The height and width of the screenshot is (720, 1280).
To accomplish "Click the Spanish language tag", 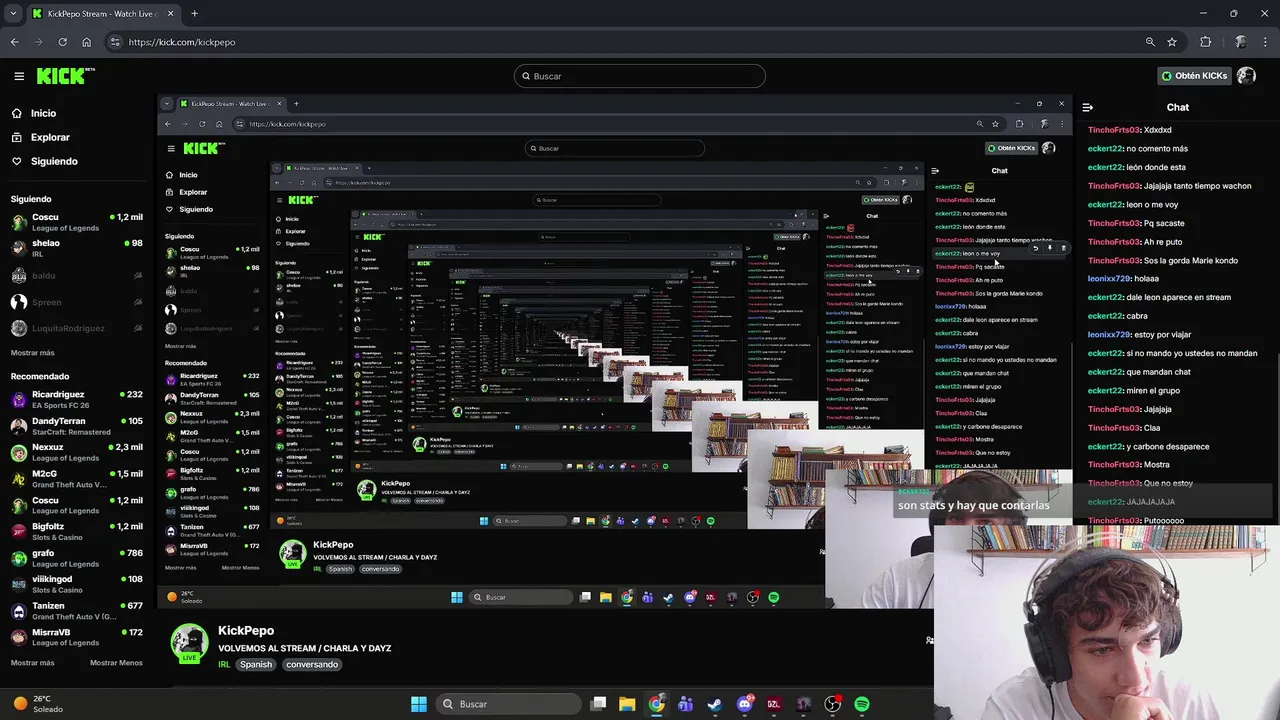I will tap(256, 664).
